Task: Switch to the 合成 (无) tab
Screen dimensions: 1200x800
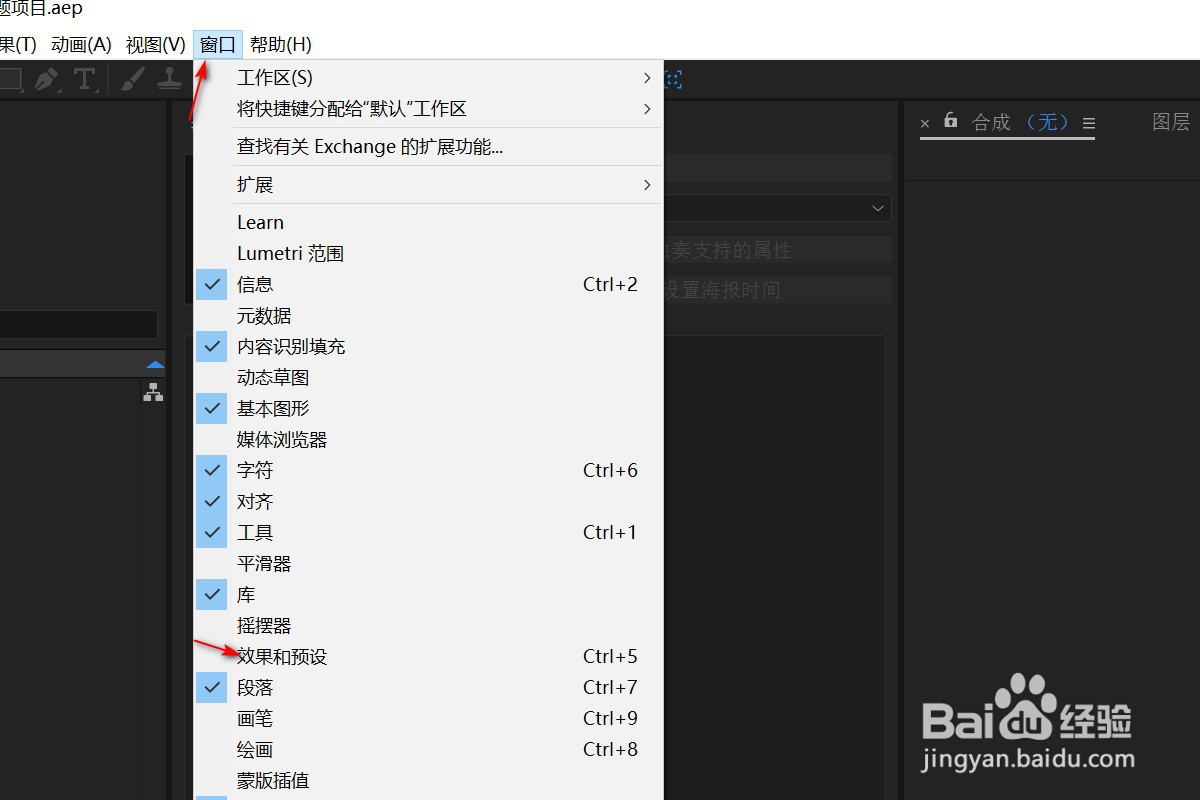Action: pyautogui.click(x=1021, y=122)
